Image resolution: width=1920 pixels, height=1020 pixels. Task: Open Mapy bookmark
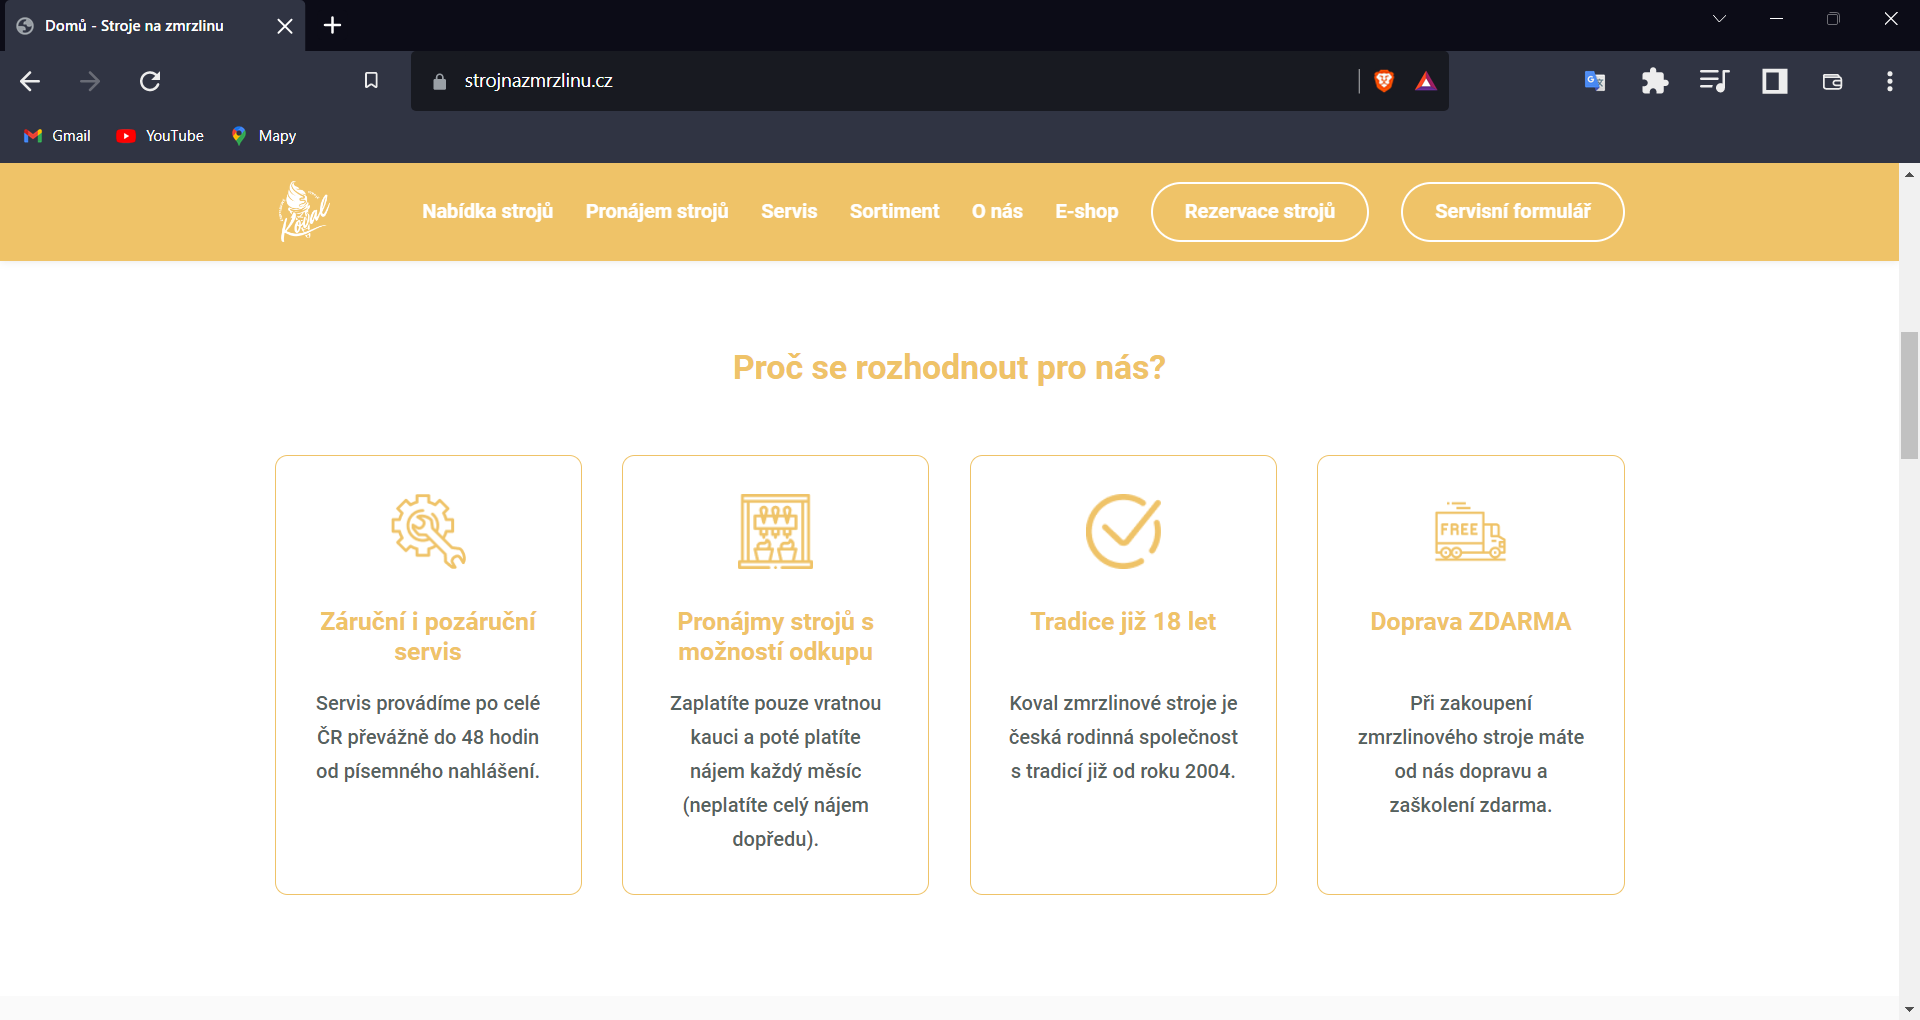pos(264,136)
